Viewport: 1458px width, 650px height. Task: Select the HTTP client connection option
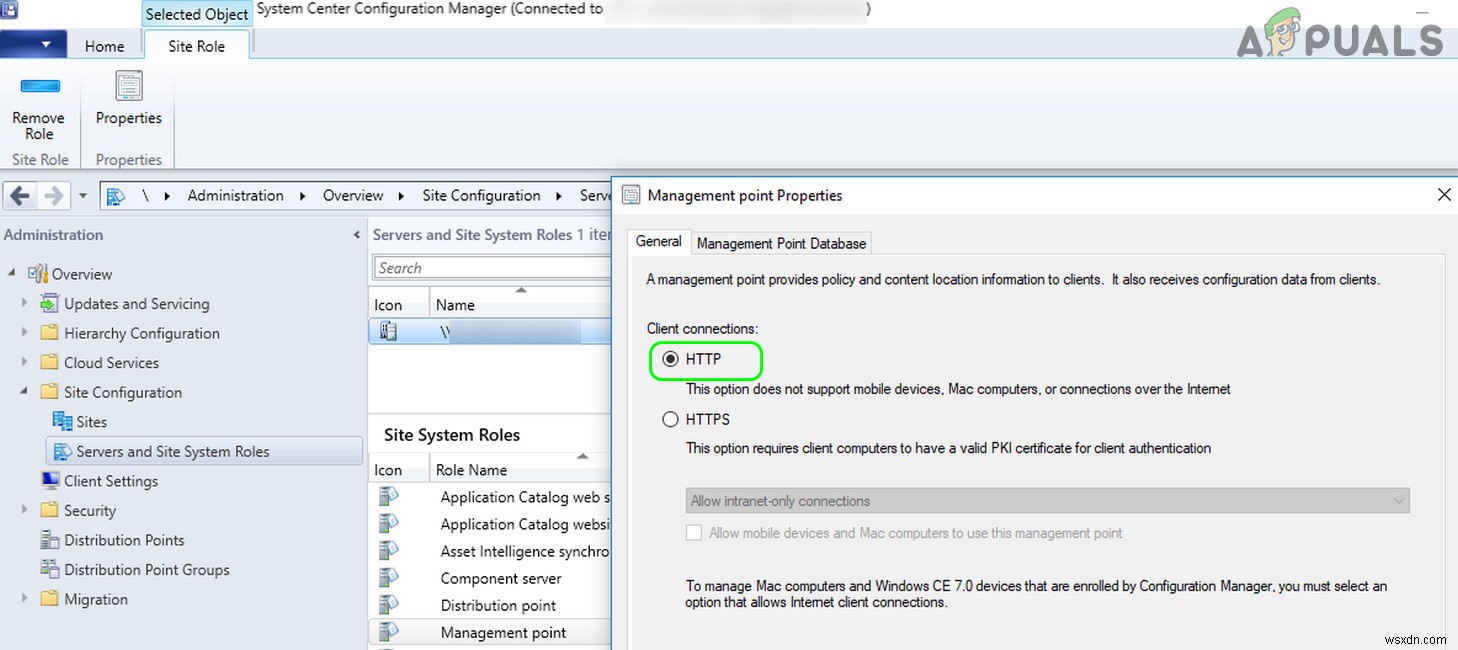[x=670, y=360]
